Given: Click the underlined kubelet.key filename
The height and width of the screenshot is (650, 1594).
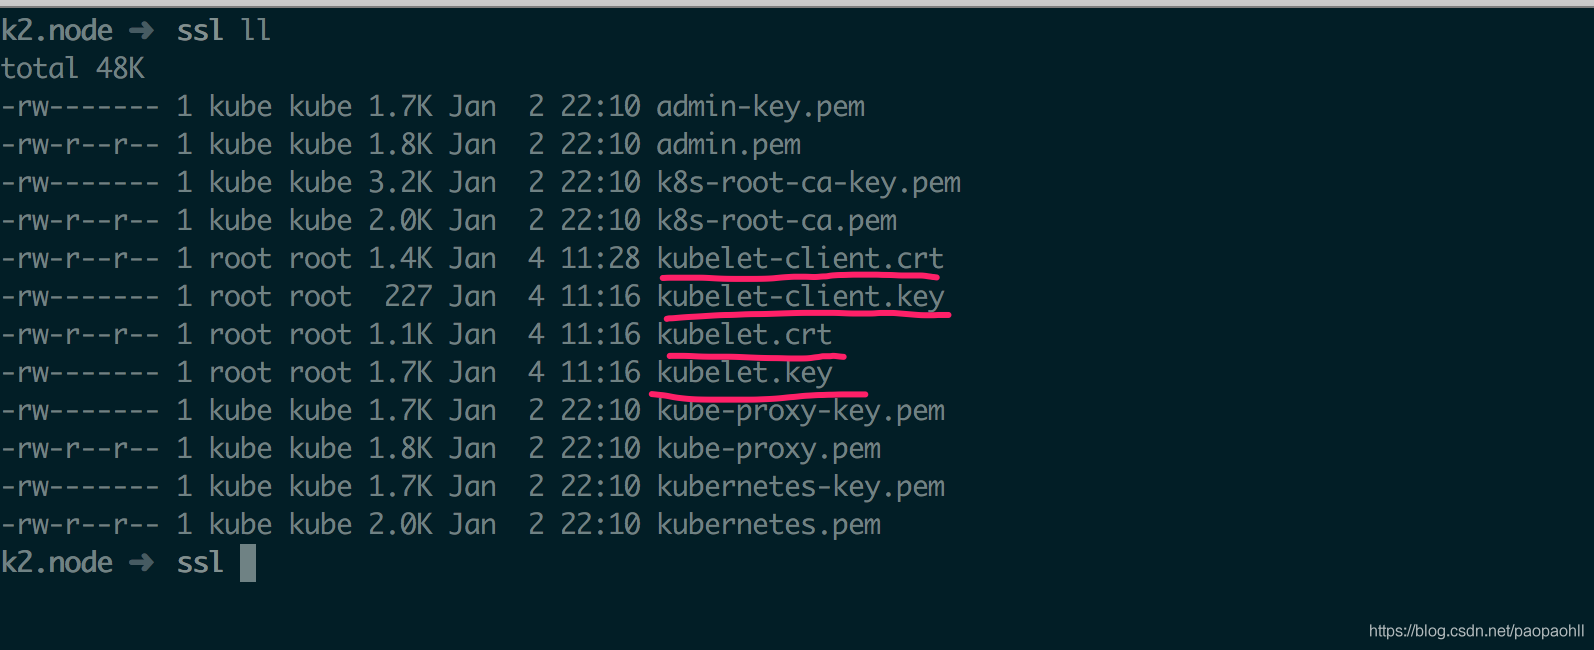Looking at the screenshot, I should tap(745, 372).
